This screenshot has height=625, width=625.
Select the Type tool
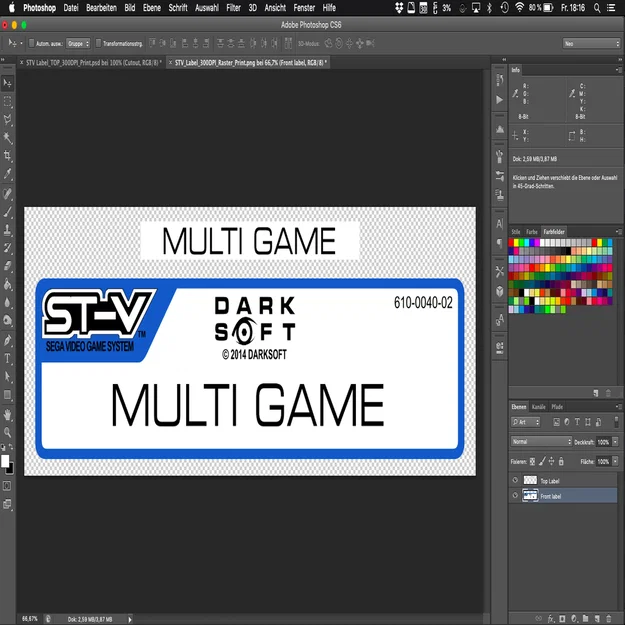click(x=8, y=358)
